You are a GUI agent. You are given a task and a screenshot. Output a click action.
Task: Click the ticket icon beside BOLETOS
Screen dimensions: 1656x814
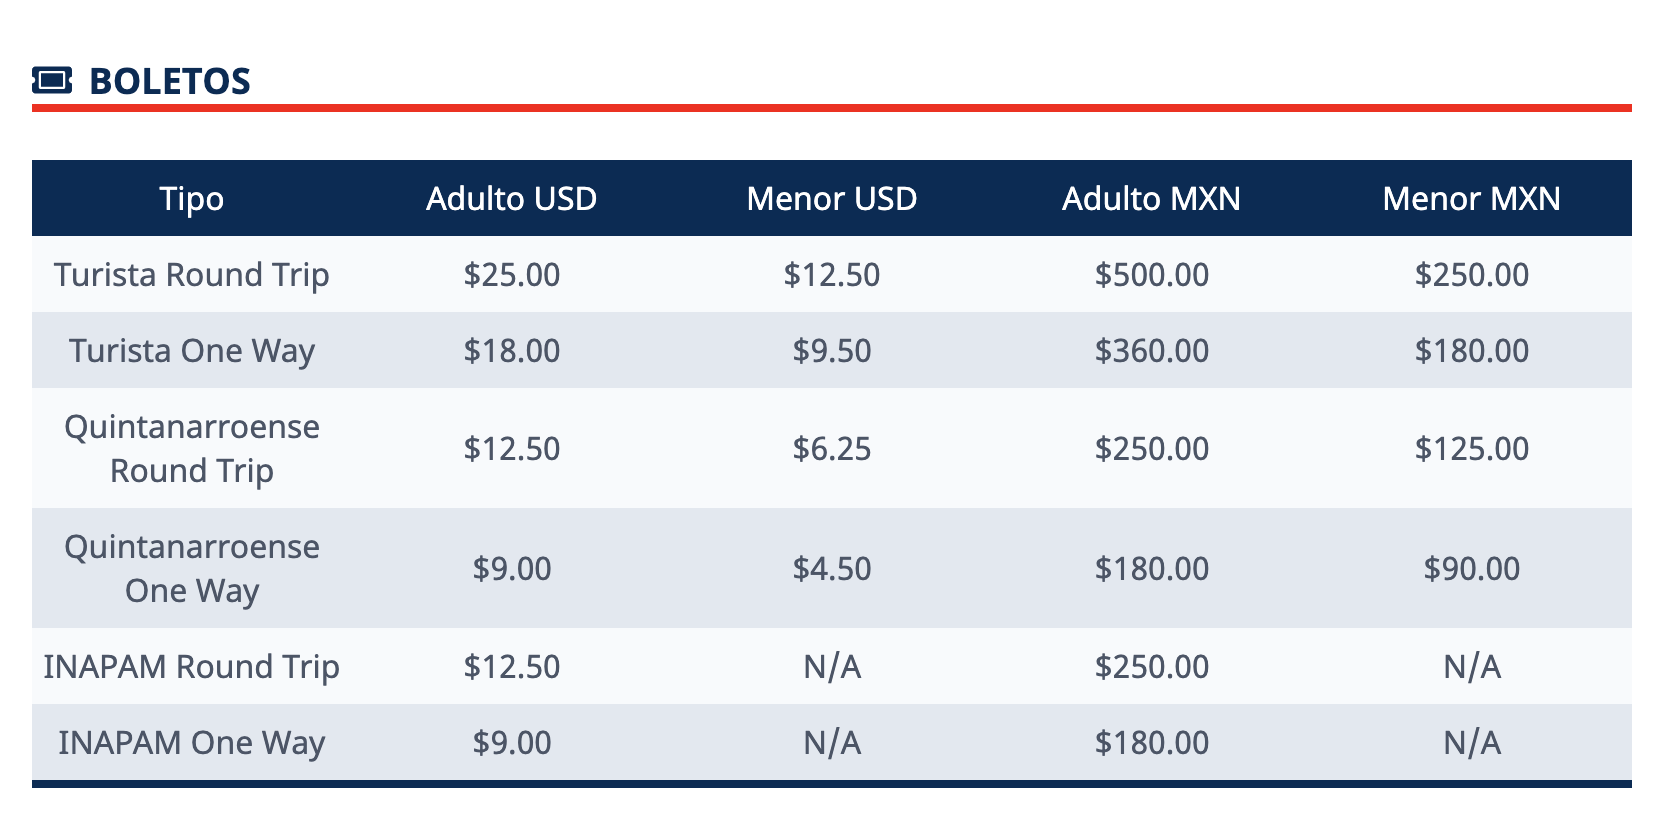point(52,80)
